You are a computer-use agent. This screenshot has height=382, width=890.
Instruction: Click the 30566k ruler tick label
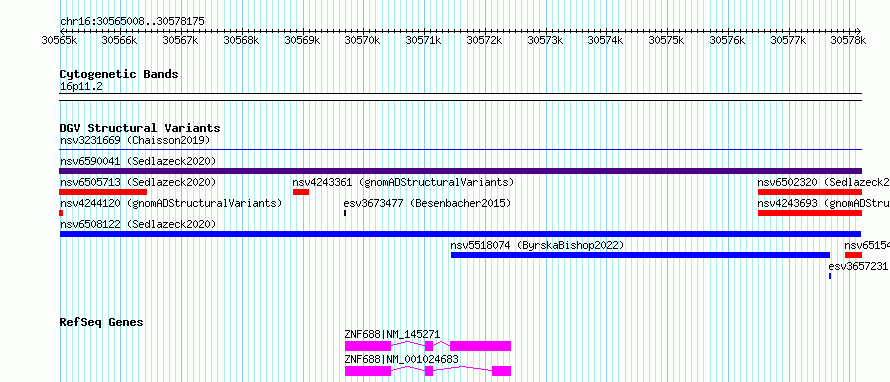(x=119, y=40)
